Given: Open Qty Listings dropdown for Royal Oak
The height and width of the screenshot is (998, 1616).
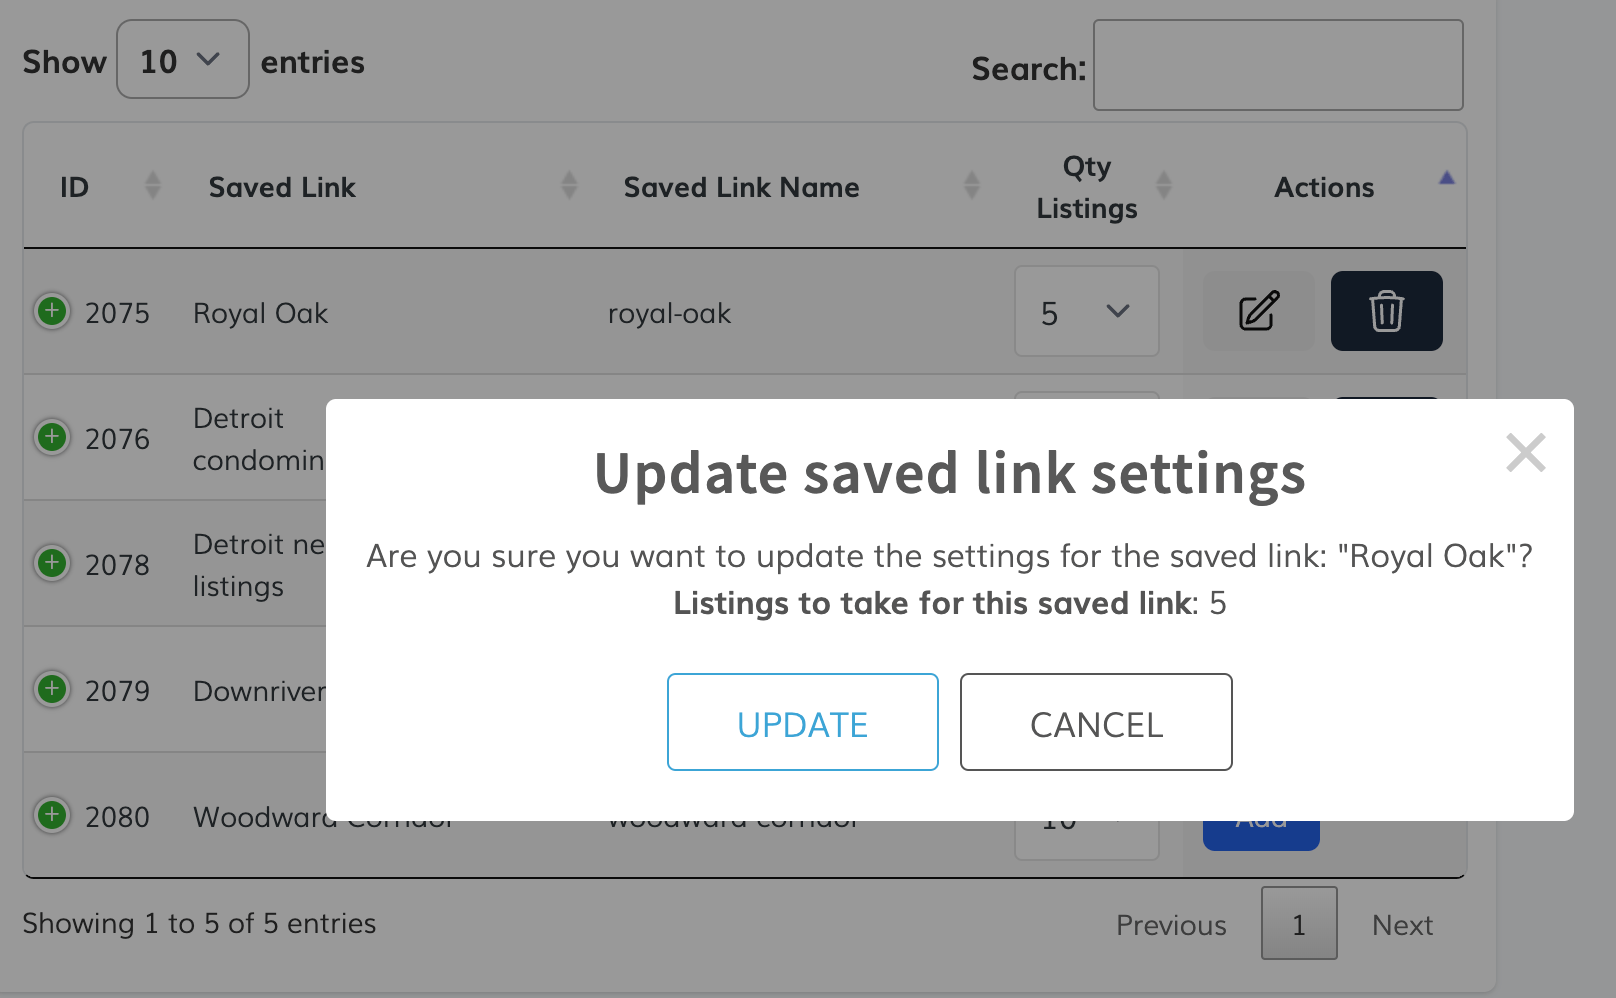Looking at the screenshot, I should point(1086,312).
